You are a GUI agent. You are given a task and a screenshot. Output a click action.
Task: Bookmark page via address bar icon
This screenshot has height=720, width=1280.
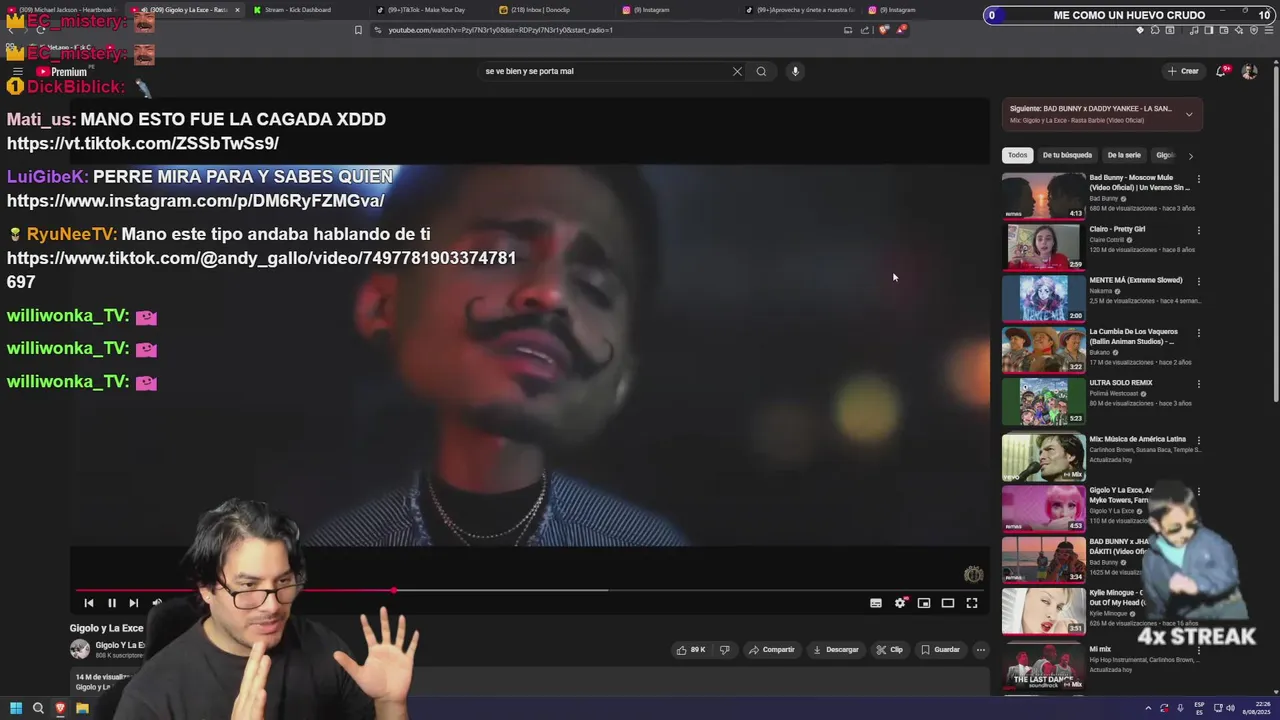click(x=358, y=30)
